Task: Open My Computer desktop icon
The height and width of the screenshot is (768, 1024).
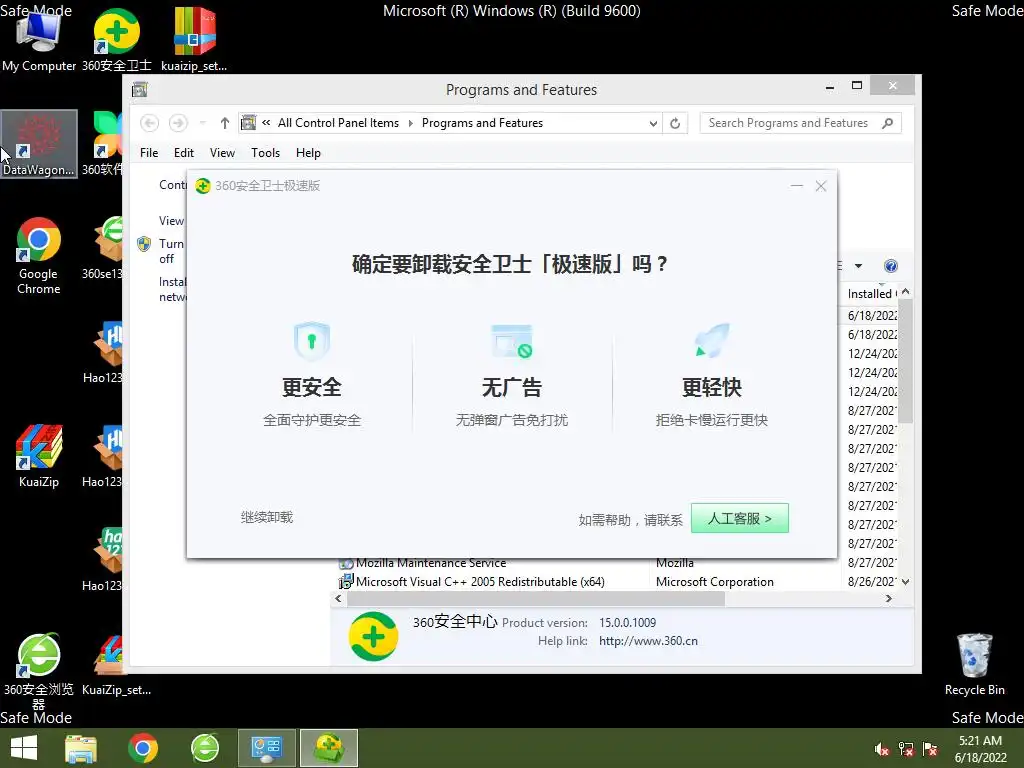Action: tap(39, 39)
